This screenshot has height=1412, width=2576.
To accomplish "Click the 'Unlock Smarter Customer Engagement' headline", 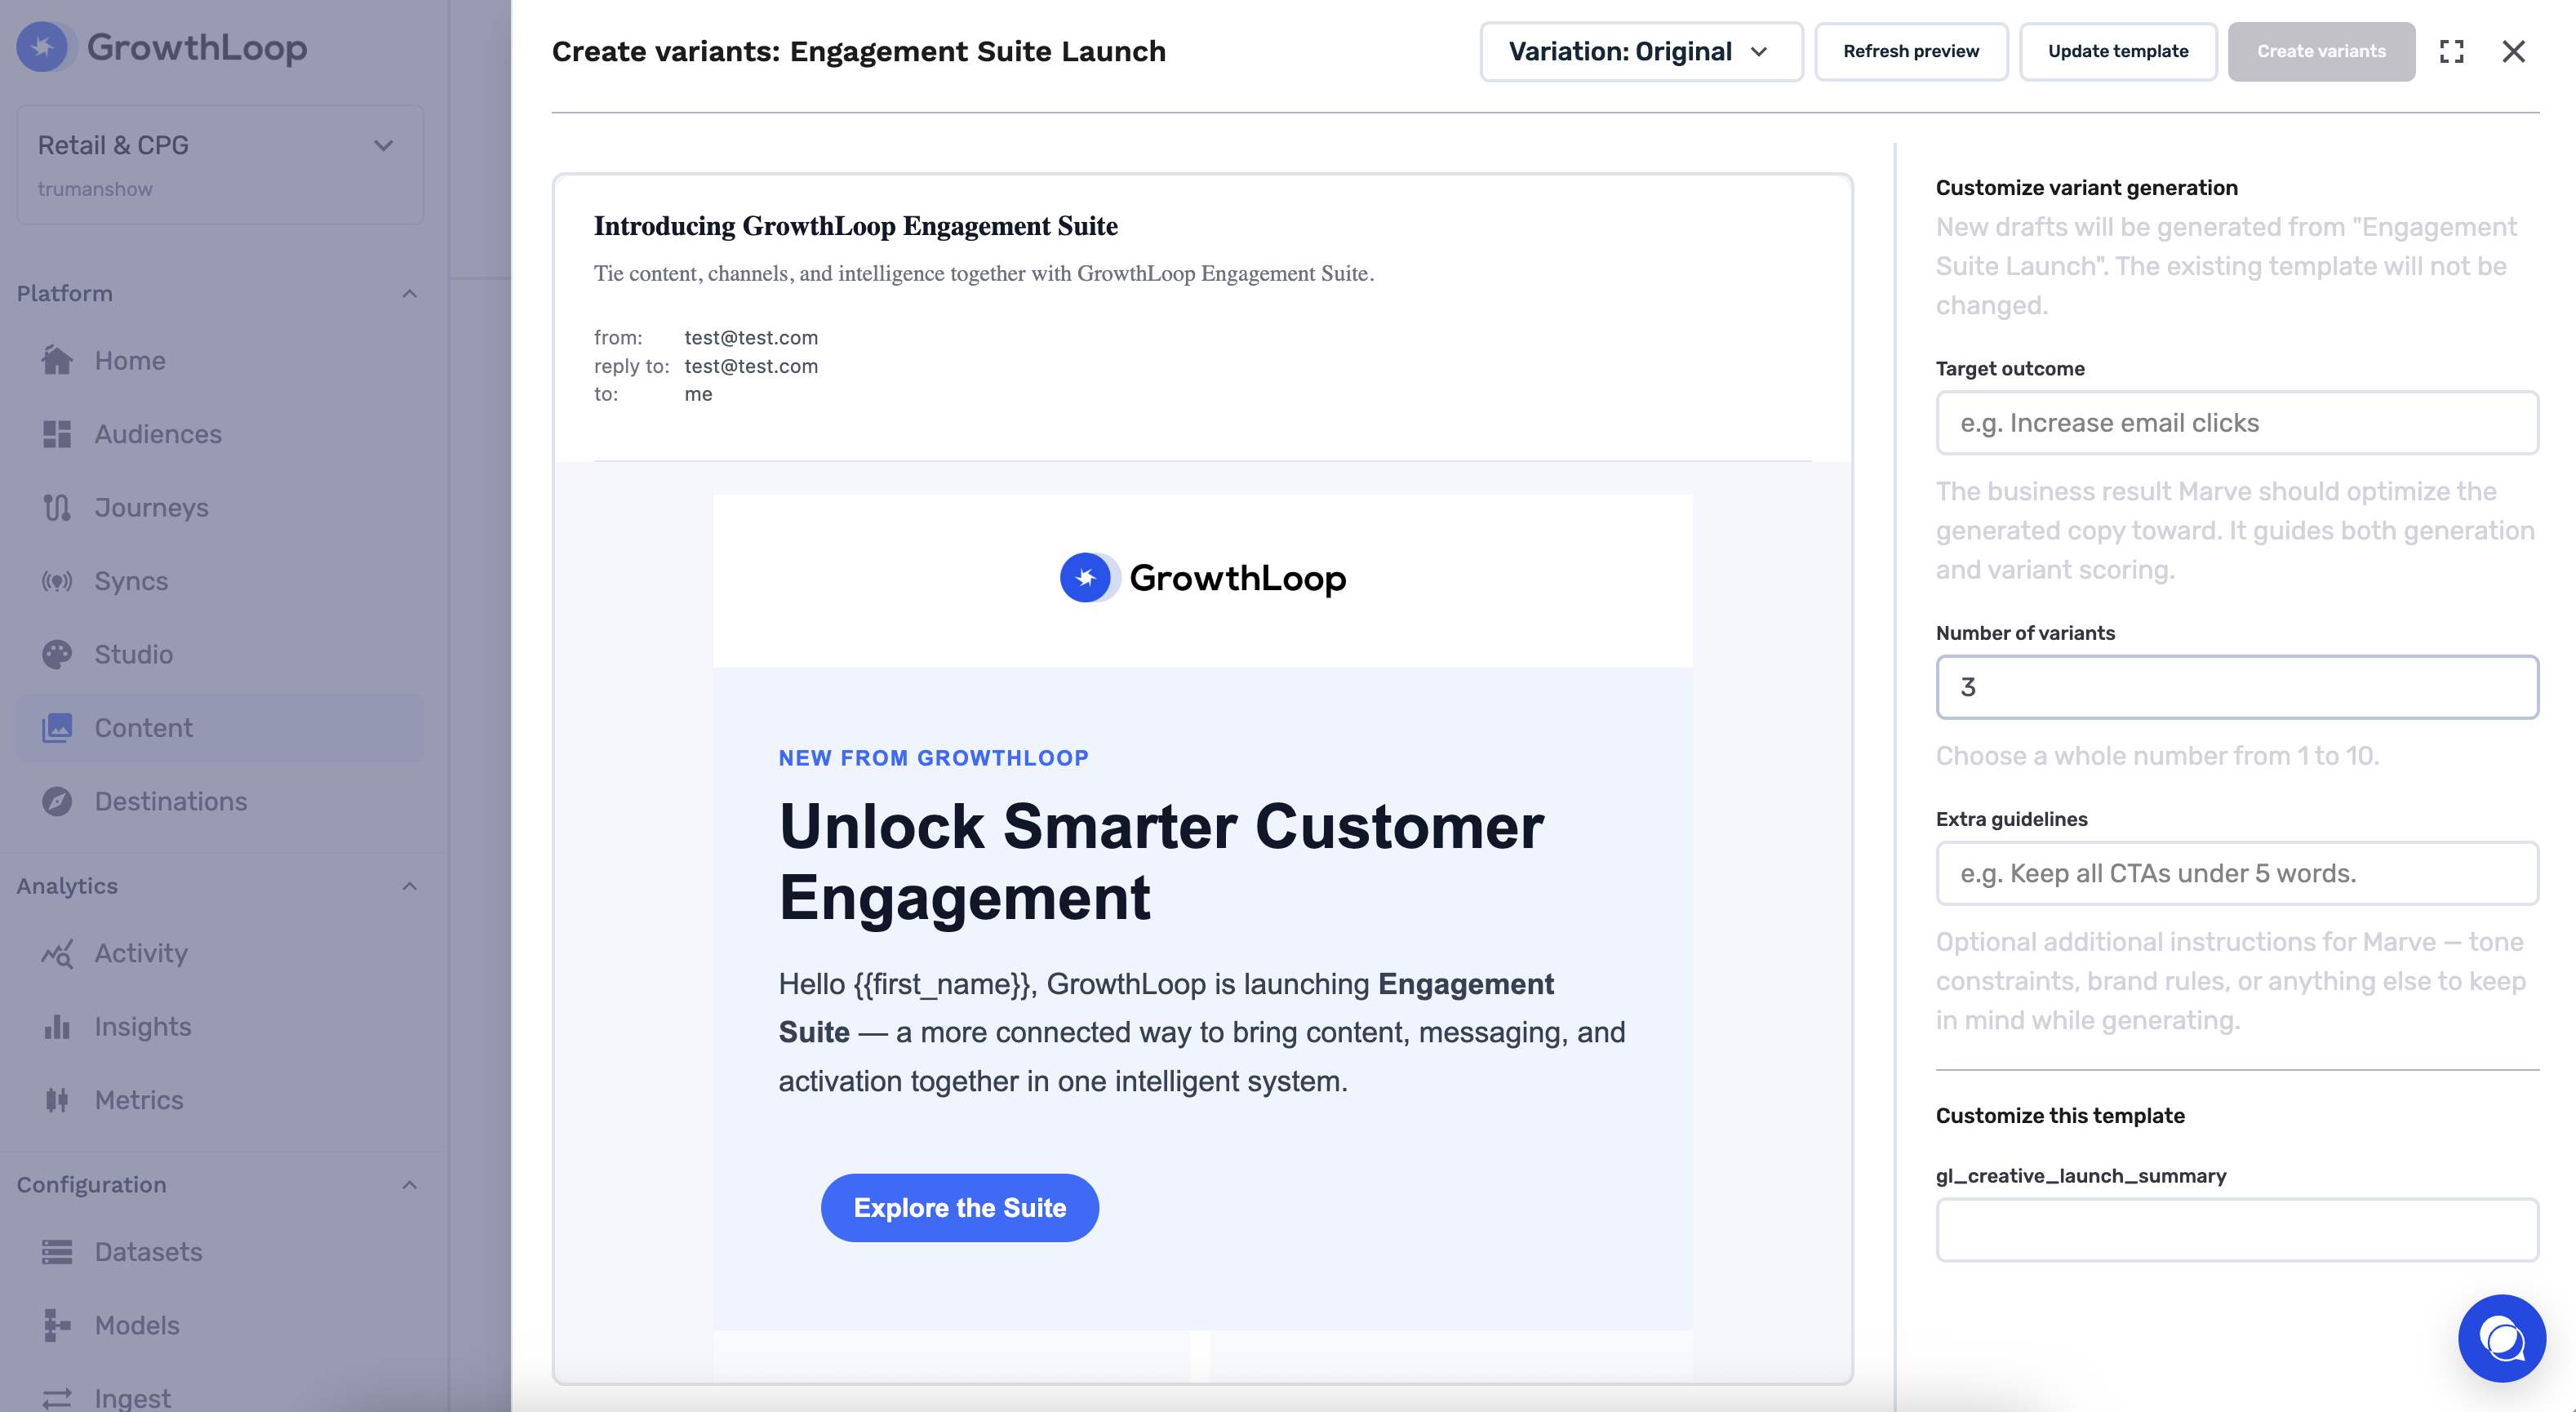I will [1161, 861].
